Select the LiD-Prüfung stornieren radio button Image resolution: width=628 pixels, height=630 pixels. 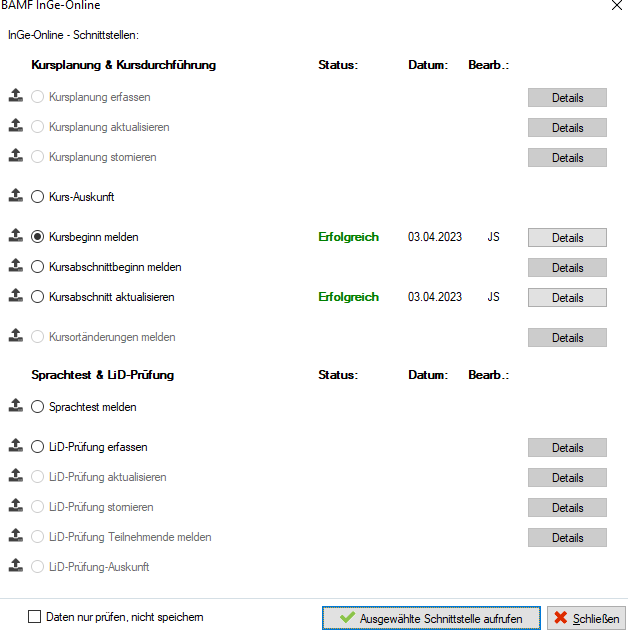[37, 507]
